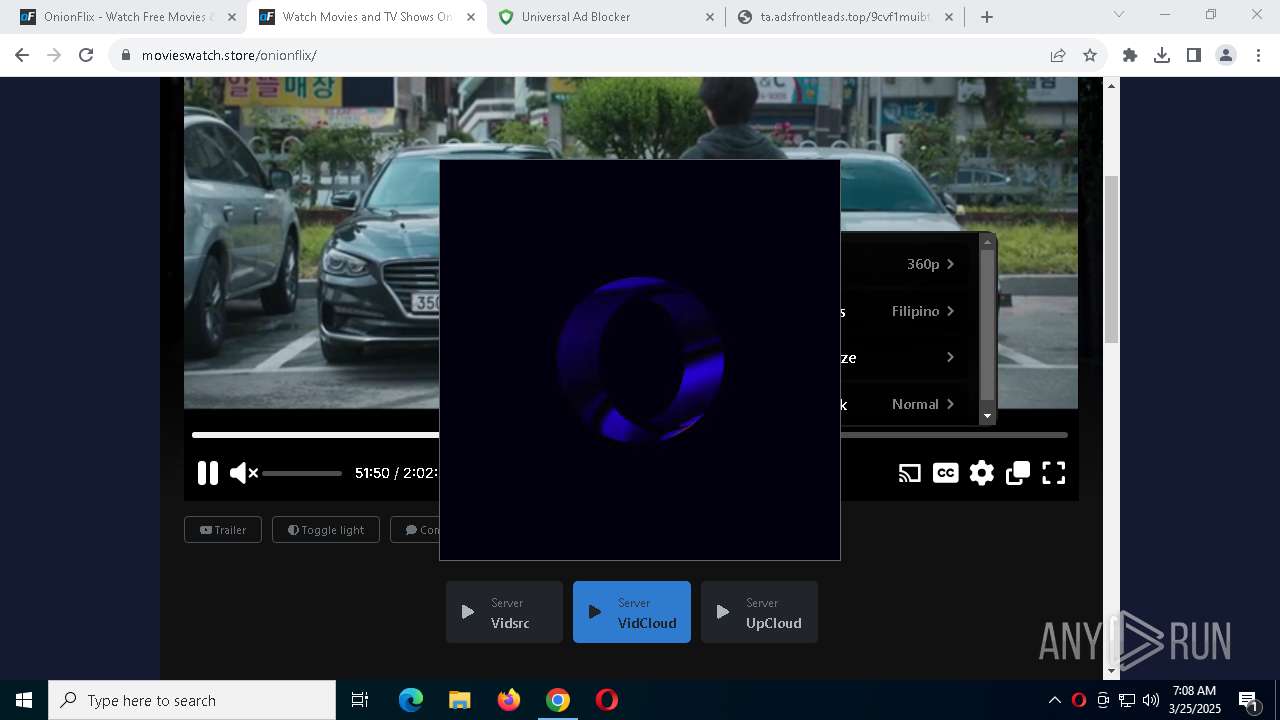1280x720 pixels.
Task: Toggle the light button
Action: 326,530
